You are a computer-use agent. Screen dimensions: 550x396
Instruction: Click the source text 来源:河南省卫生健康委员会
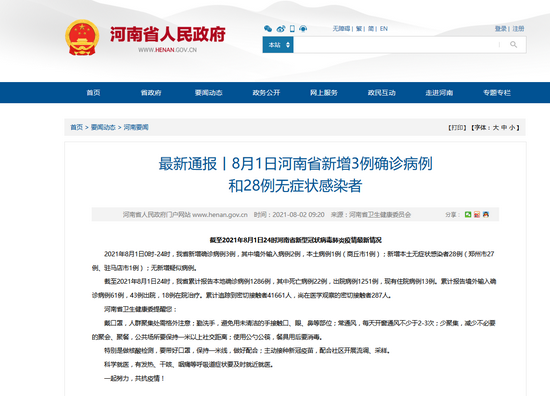point(371,215)
